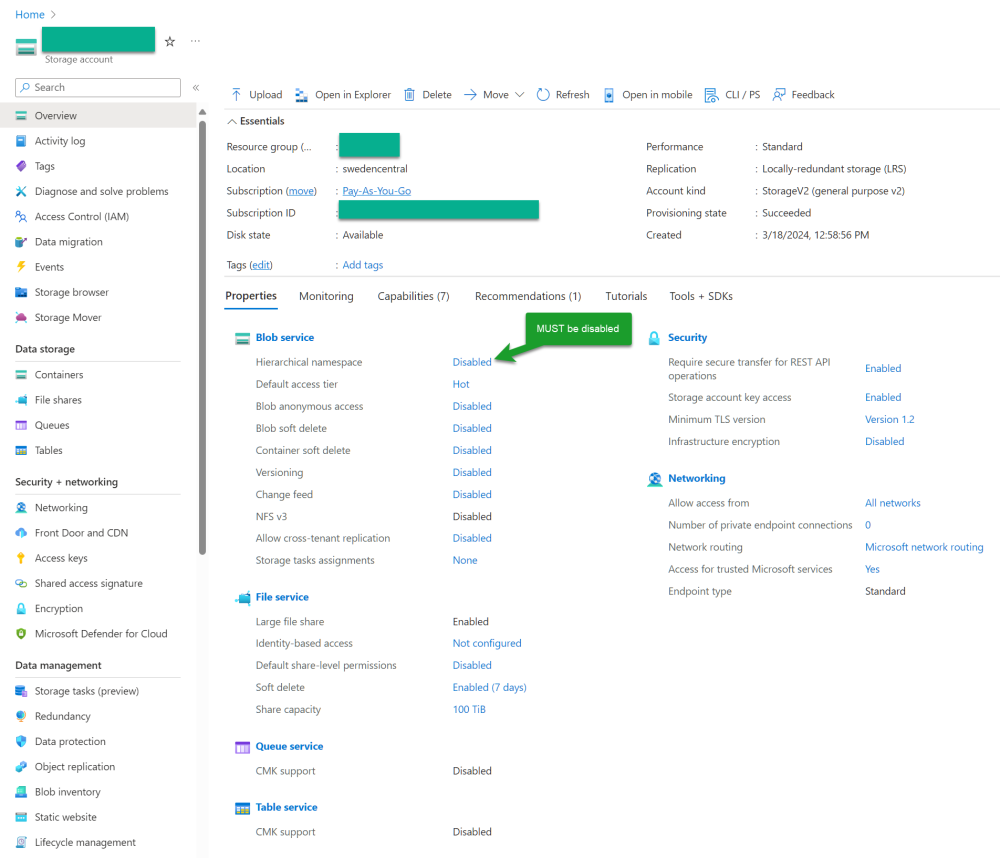1000x858 pixels.
Task: Click the Access Control (IAM) icon
Action: [21, 216]
